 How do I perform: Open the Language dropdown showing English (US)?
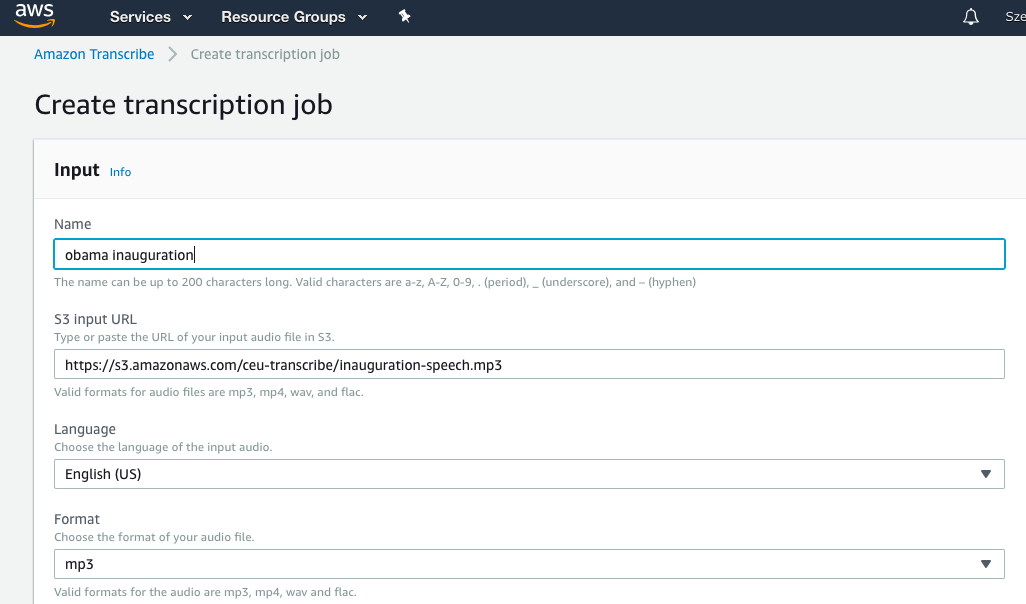[529, 474]
